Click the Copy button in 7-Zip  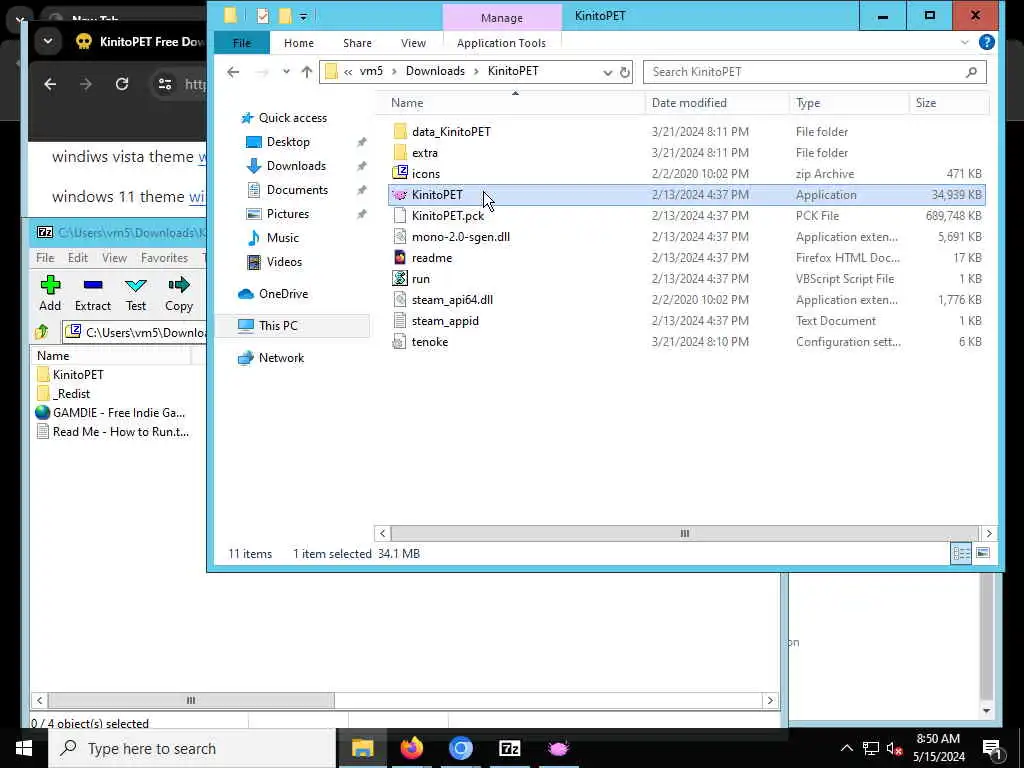click(x=178, y=293)
